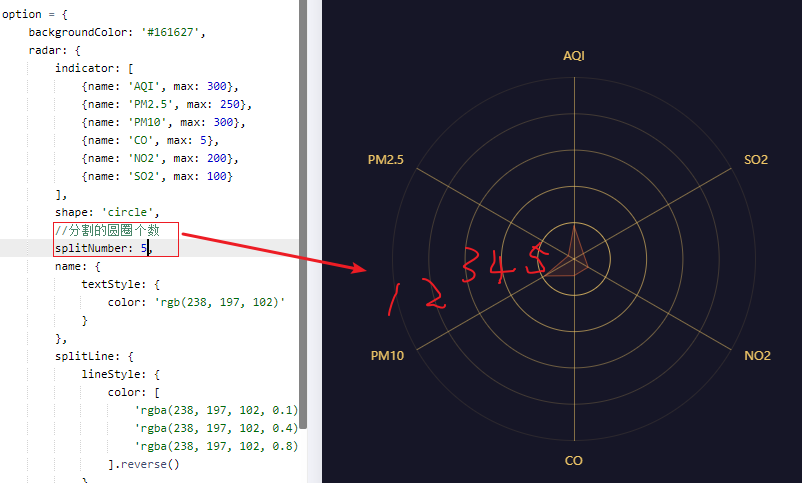
Task: Click the NO2 radar axis label
Action: [757, 356]
